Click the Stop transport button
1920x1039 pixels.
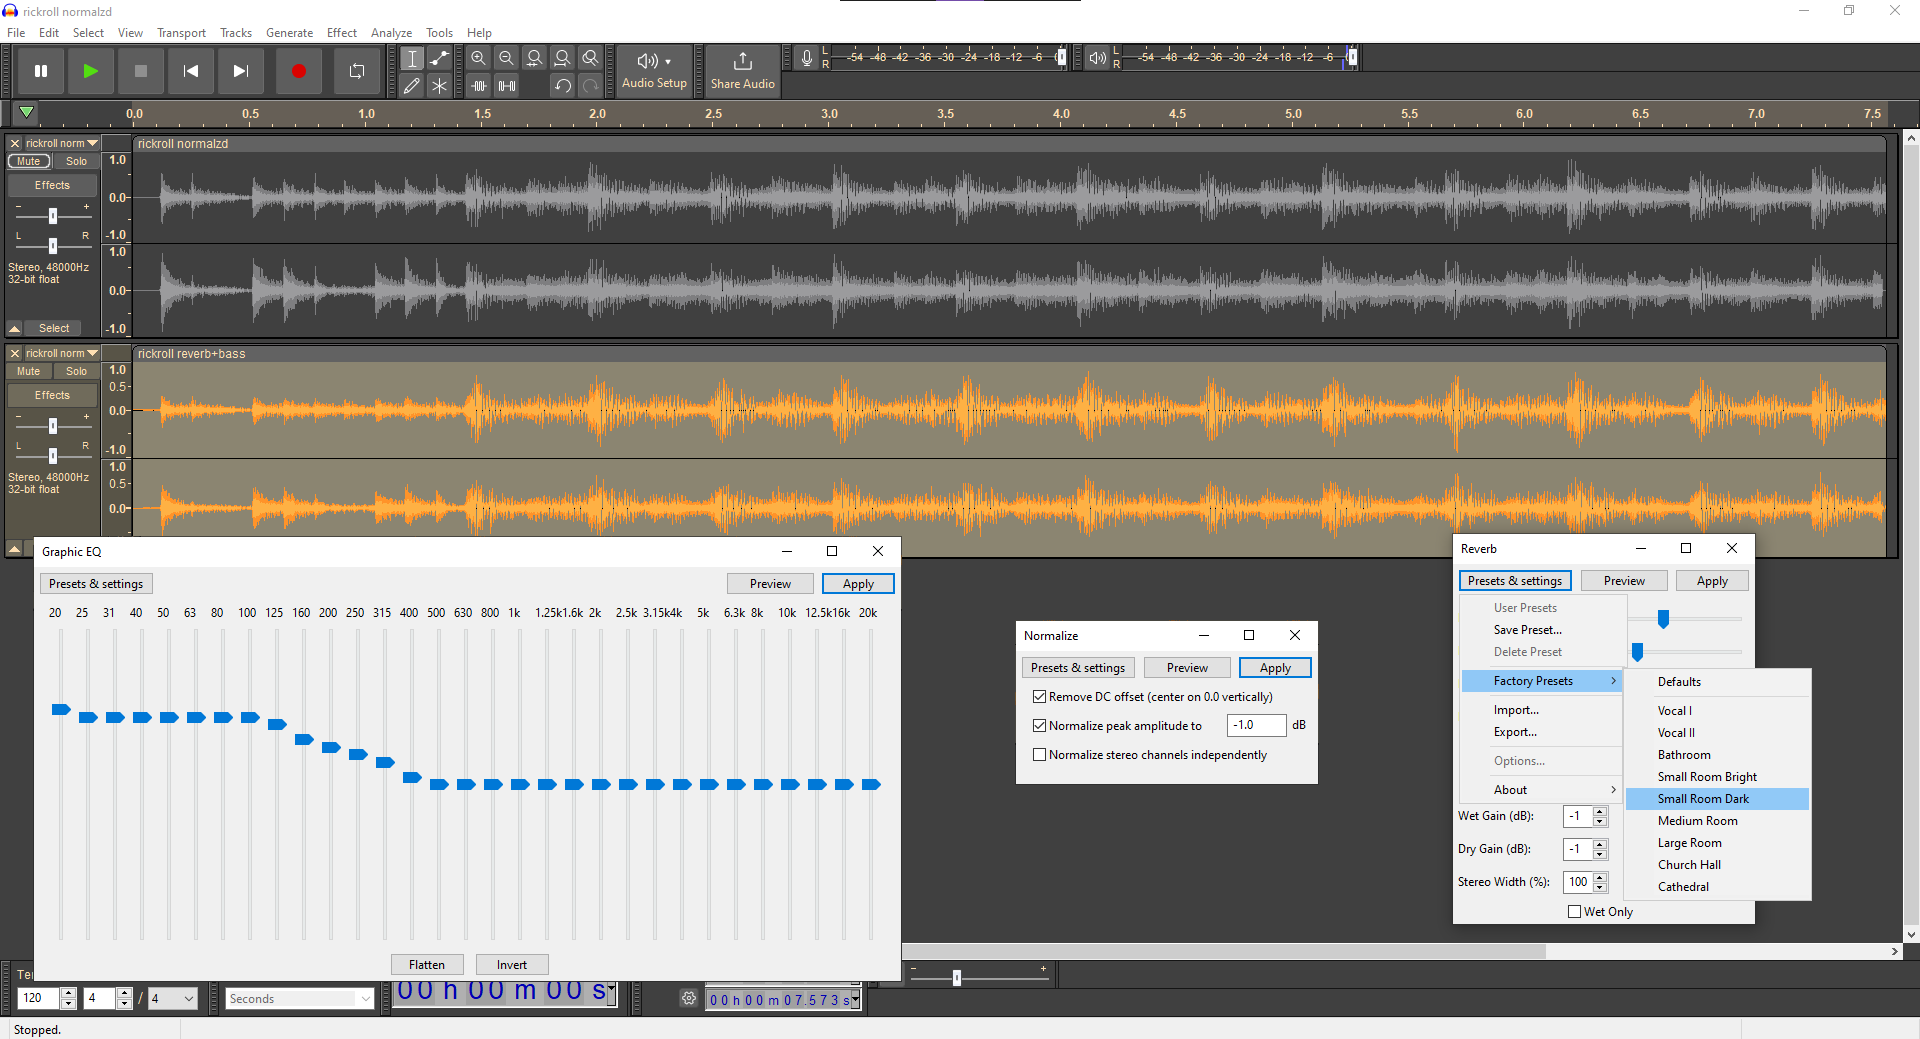[140, 71]
